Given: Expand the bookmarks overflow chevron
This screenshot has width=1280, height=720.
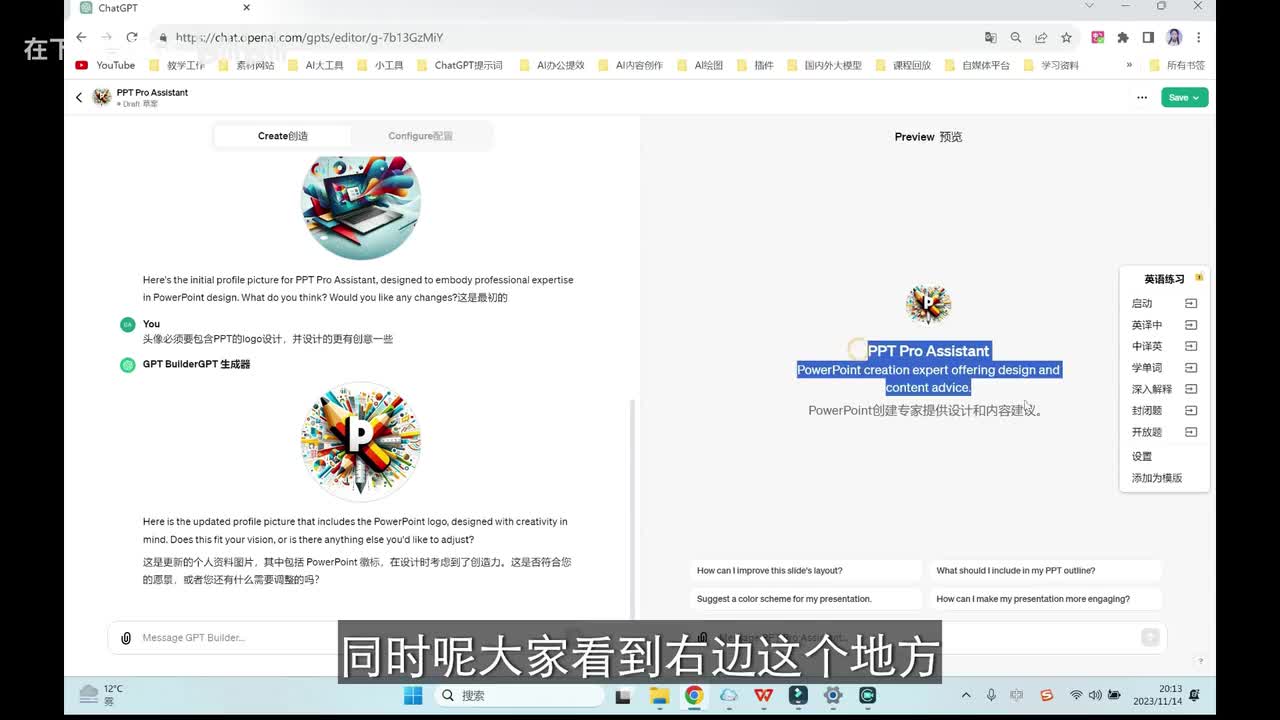Looking at the screenshot, I should pyautogui.click(x=1129, y=65).
